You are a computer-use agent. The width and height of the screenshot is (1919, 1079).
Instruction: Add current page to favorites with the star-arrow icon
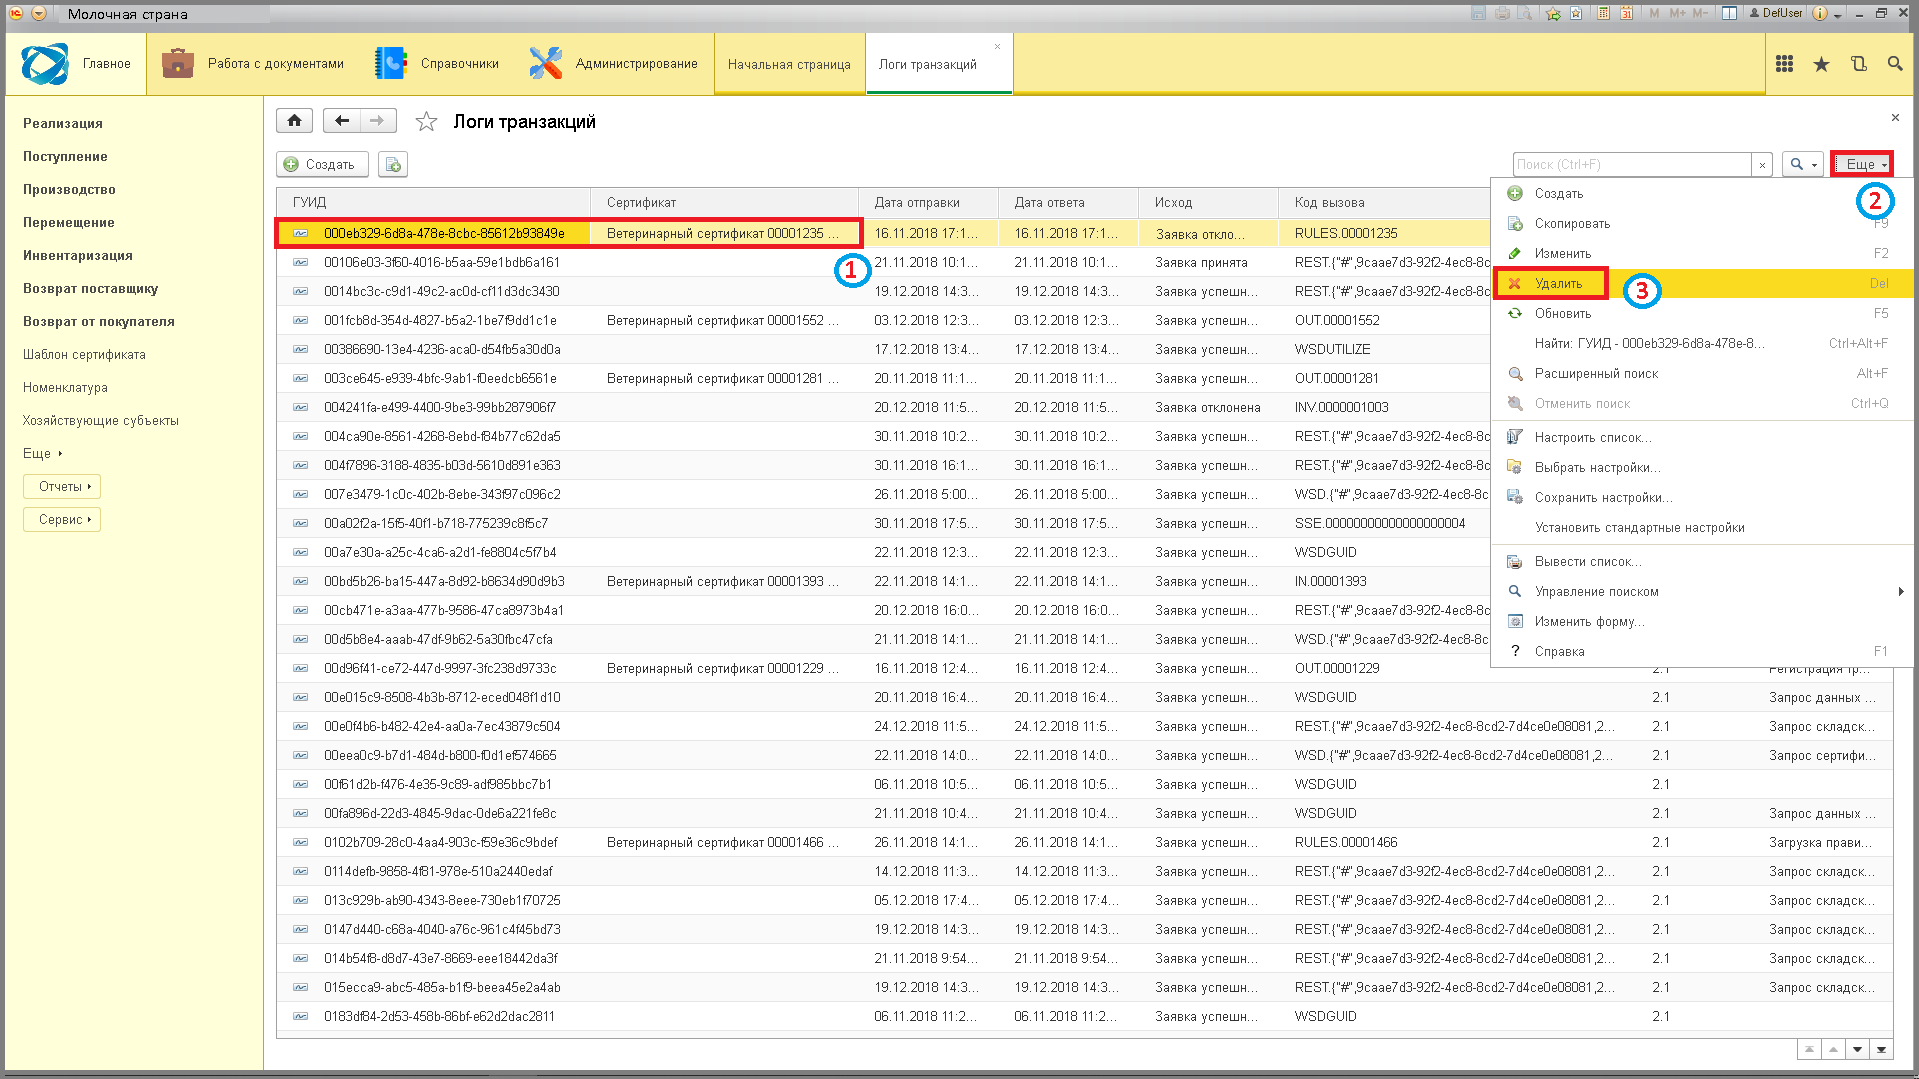point(1553,13)
